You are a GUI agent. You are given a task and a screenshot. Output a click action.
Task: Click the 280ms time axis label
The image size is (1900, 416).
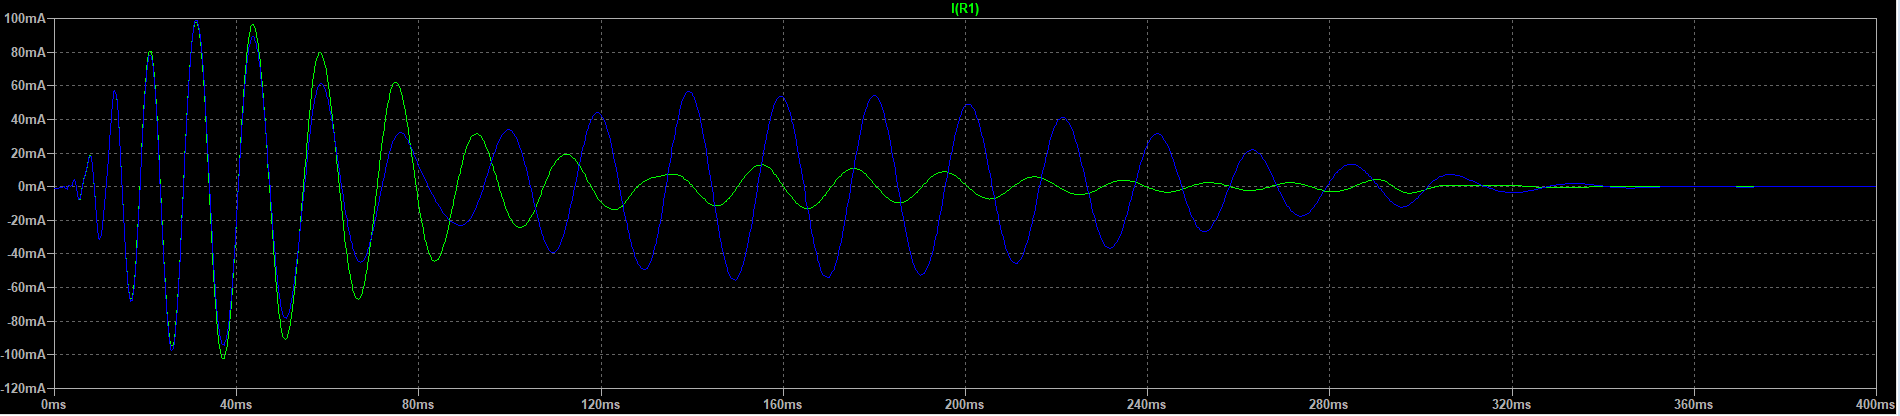point(1329,405)
